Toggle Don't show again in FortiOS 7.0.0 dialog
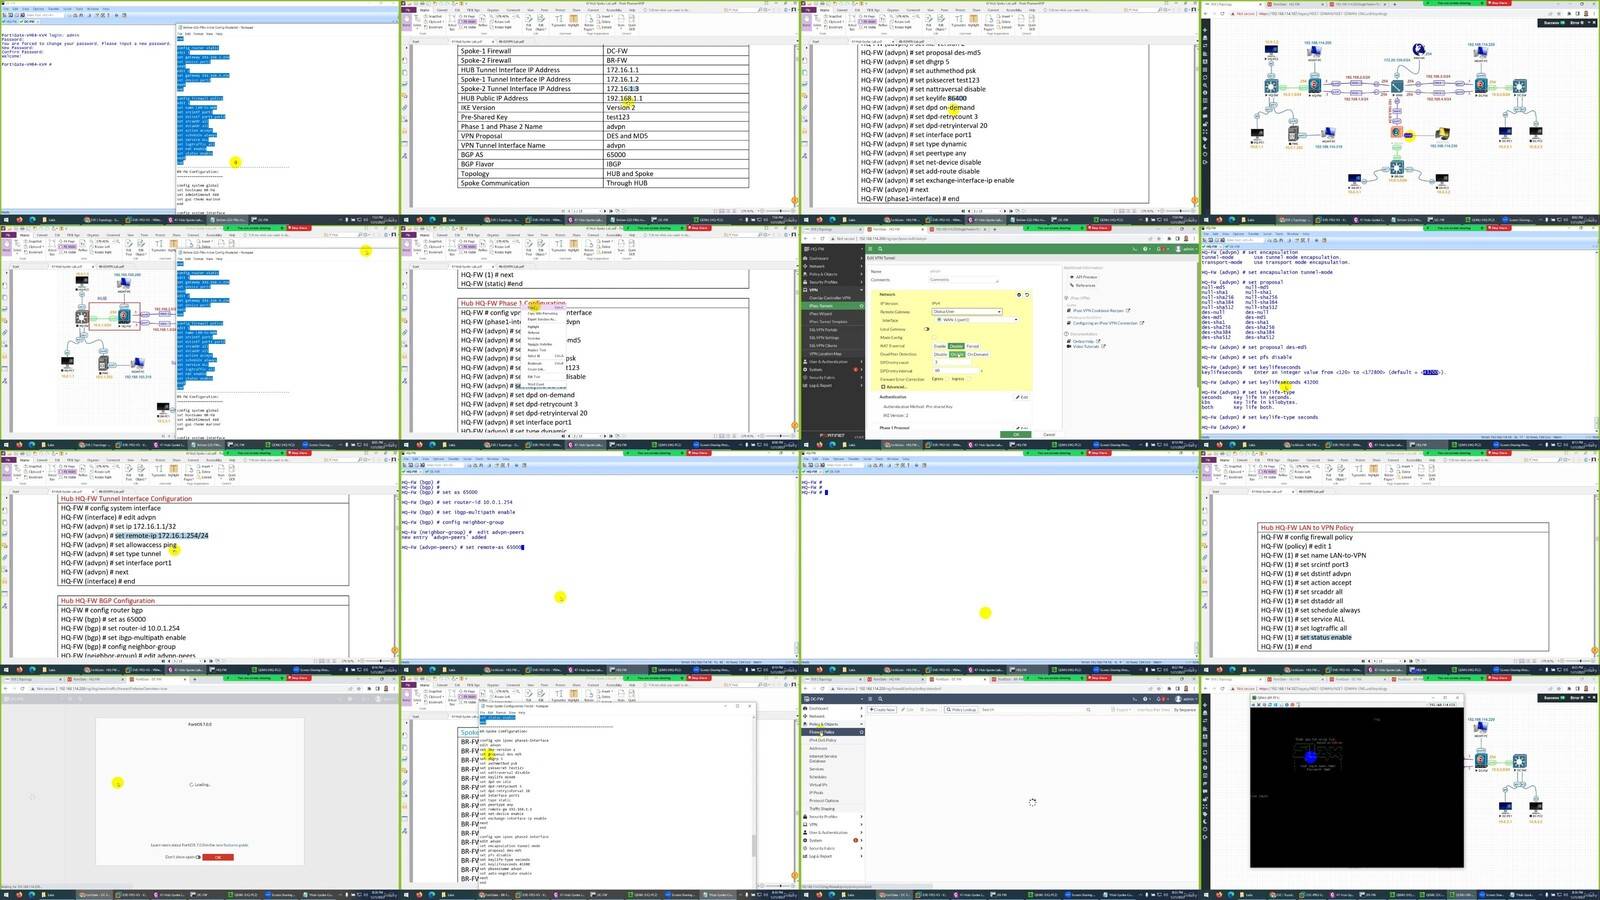This screenshot has width=1600, height=900. (x=198, y=857)
